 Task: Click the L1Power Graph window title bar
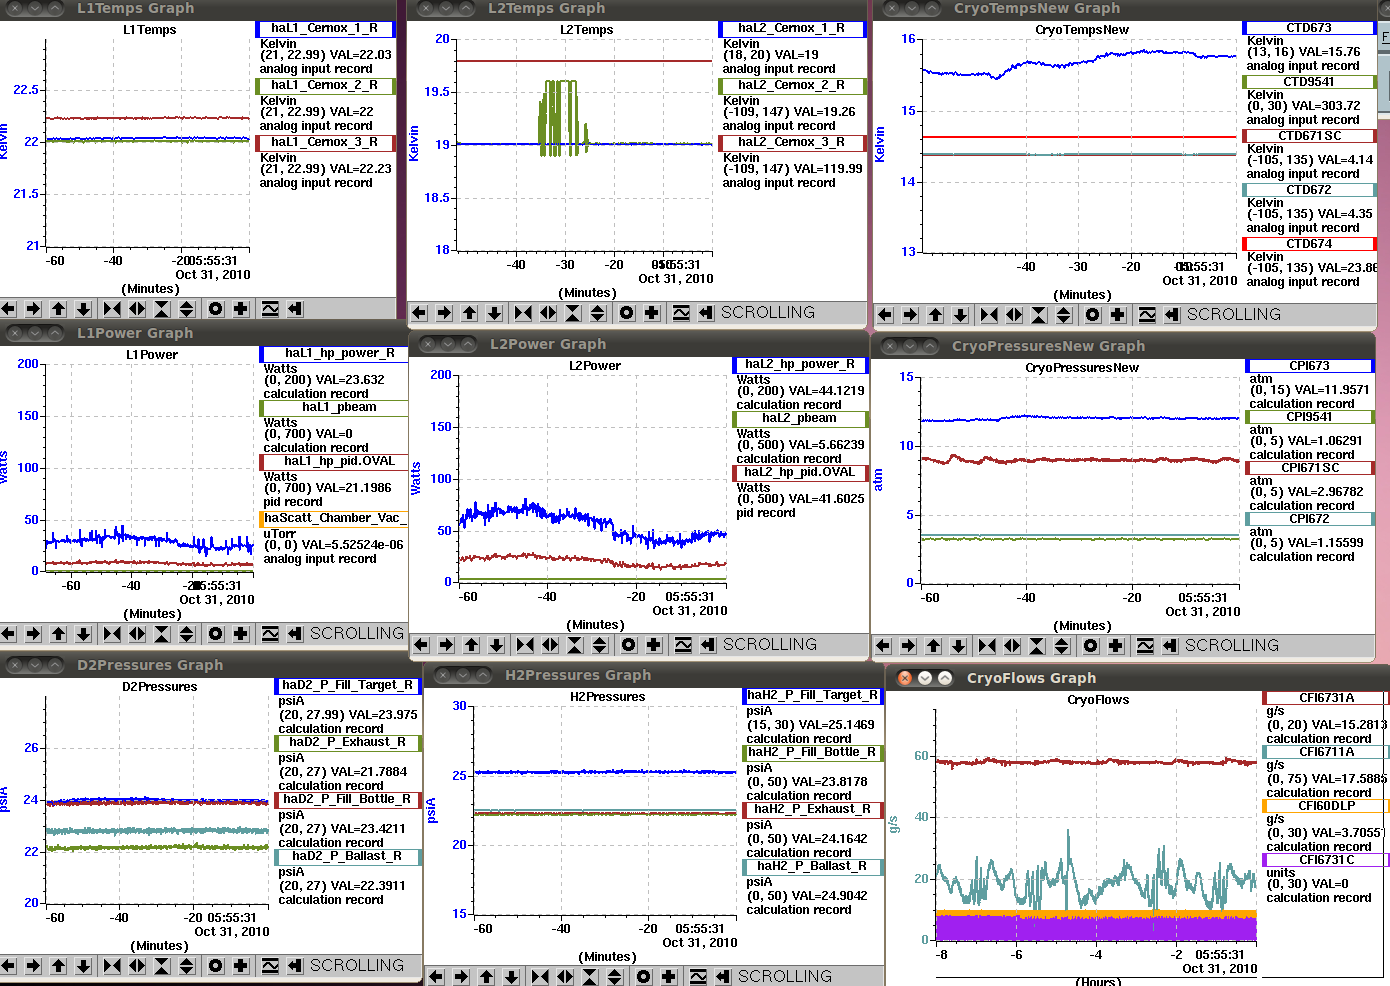point(204,333)
